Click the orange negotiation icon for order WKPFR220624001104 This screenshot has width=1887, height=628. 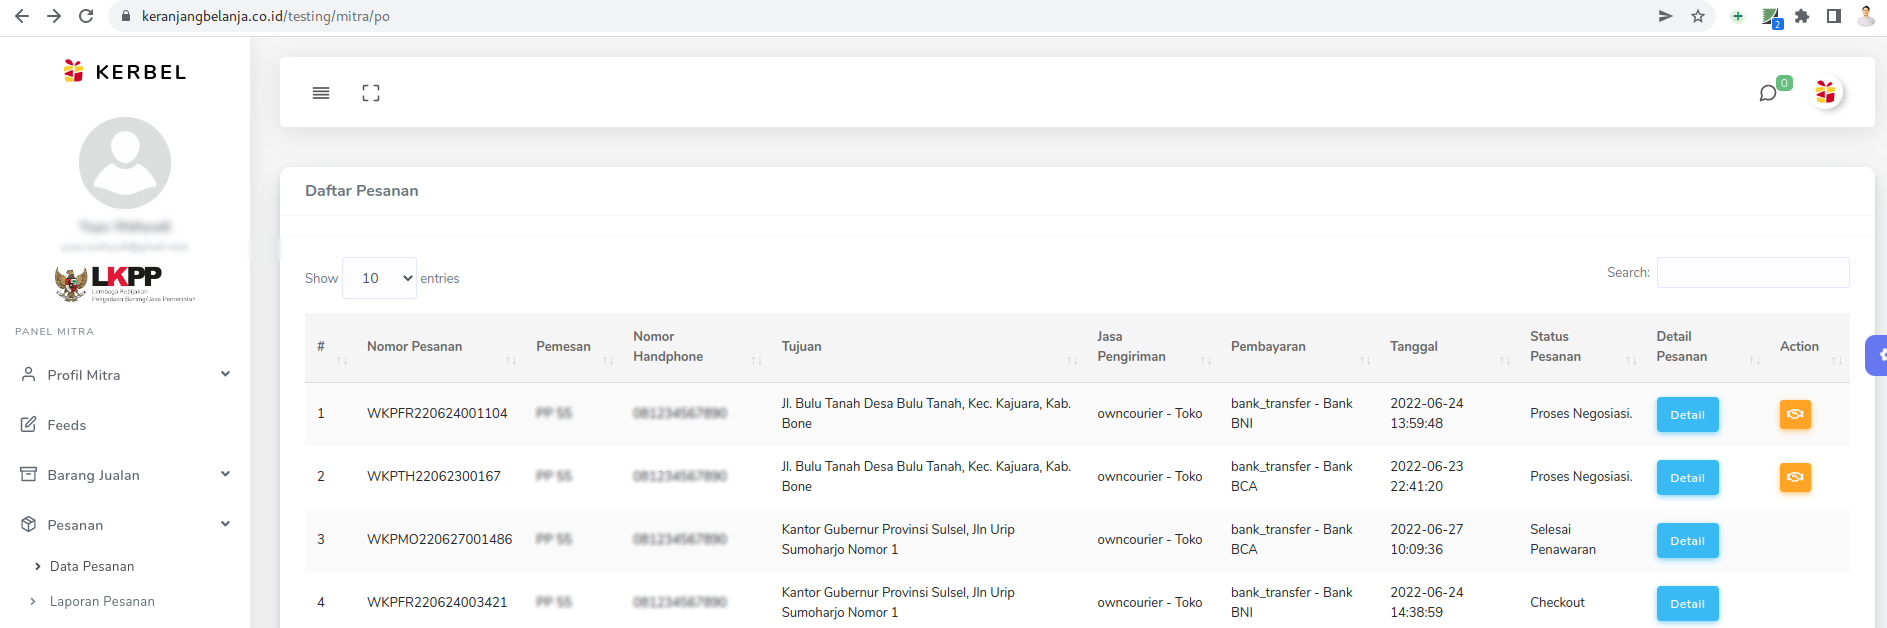click(x=1795, y=414)
